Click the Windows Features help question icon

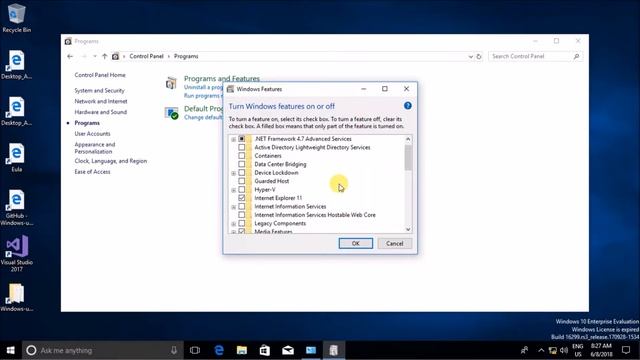407,106
